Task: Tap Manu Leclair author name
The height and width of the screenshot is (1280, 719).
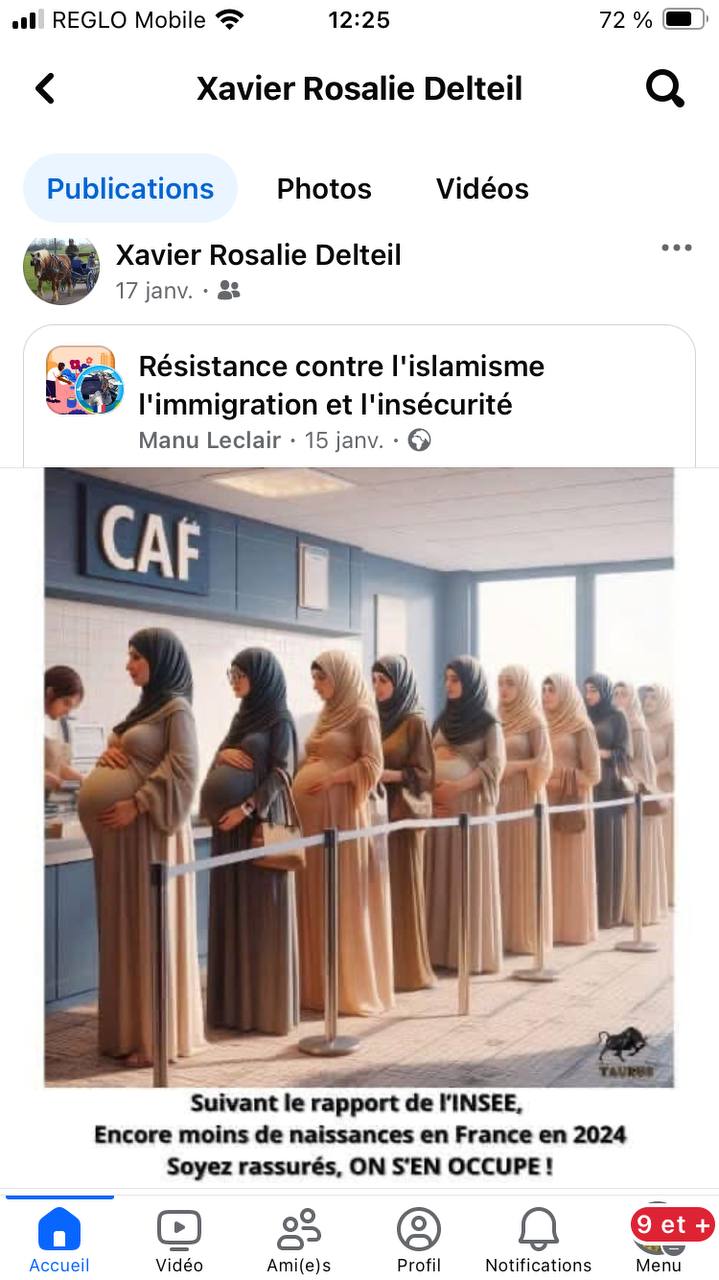Action: 209,440
